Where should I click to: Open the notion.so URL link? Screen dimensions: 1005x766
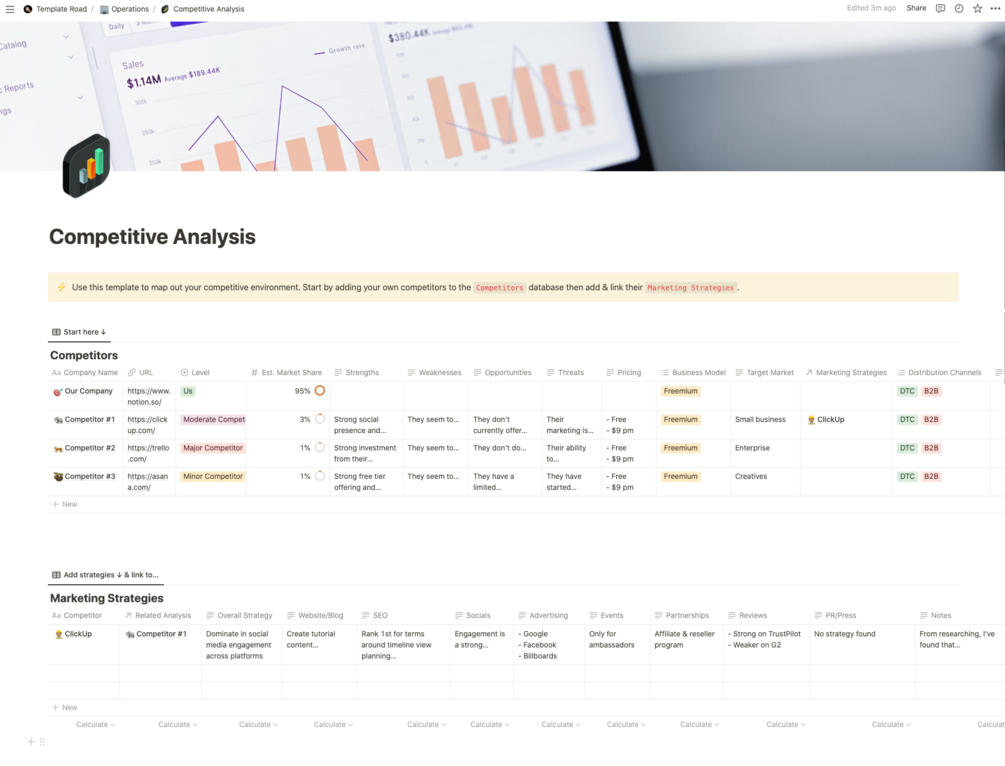(x=149, y=396)
